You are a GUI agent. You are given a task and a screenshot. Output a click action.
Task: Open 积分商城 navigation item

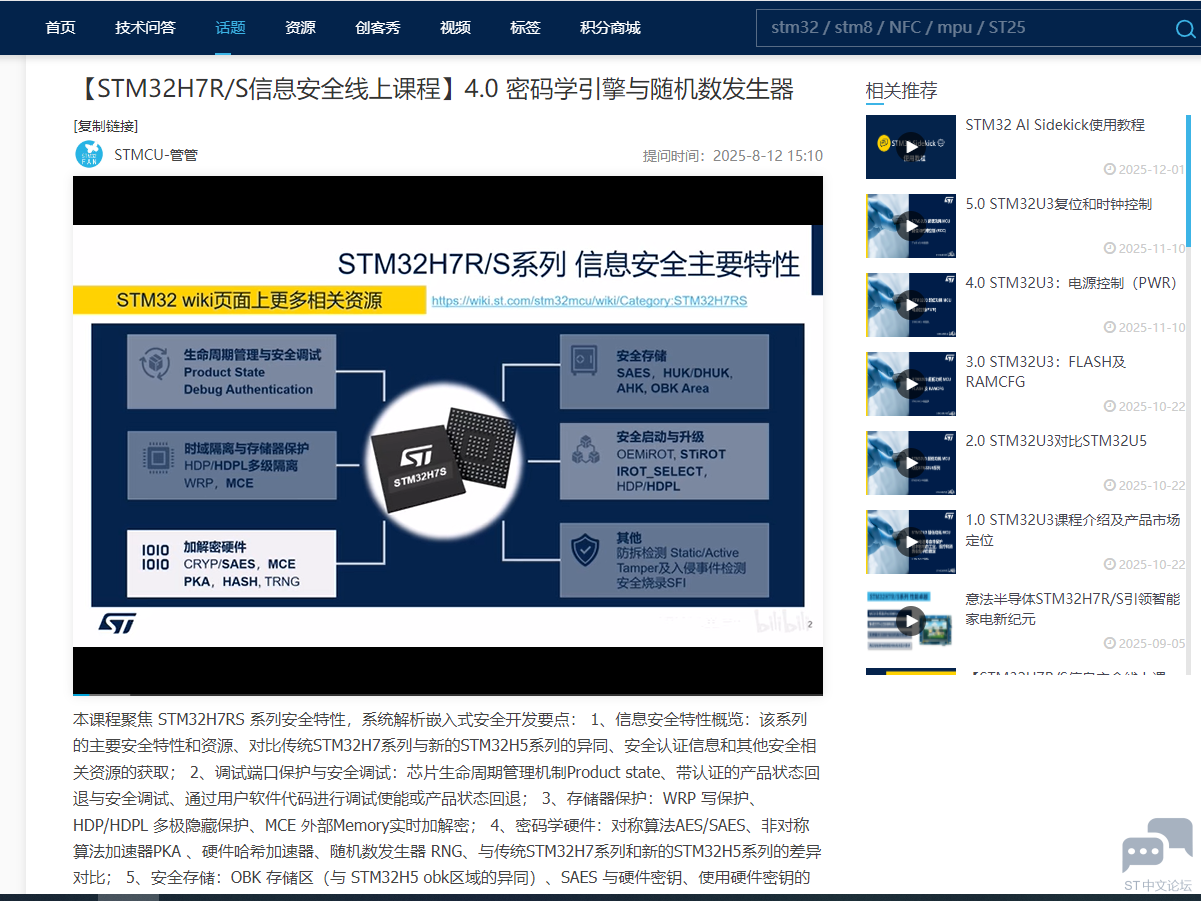point(610,28)
